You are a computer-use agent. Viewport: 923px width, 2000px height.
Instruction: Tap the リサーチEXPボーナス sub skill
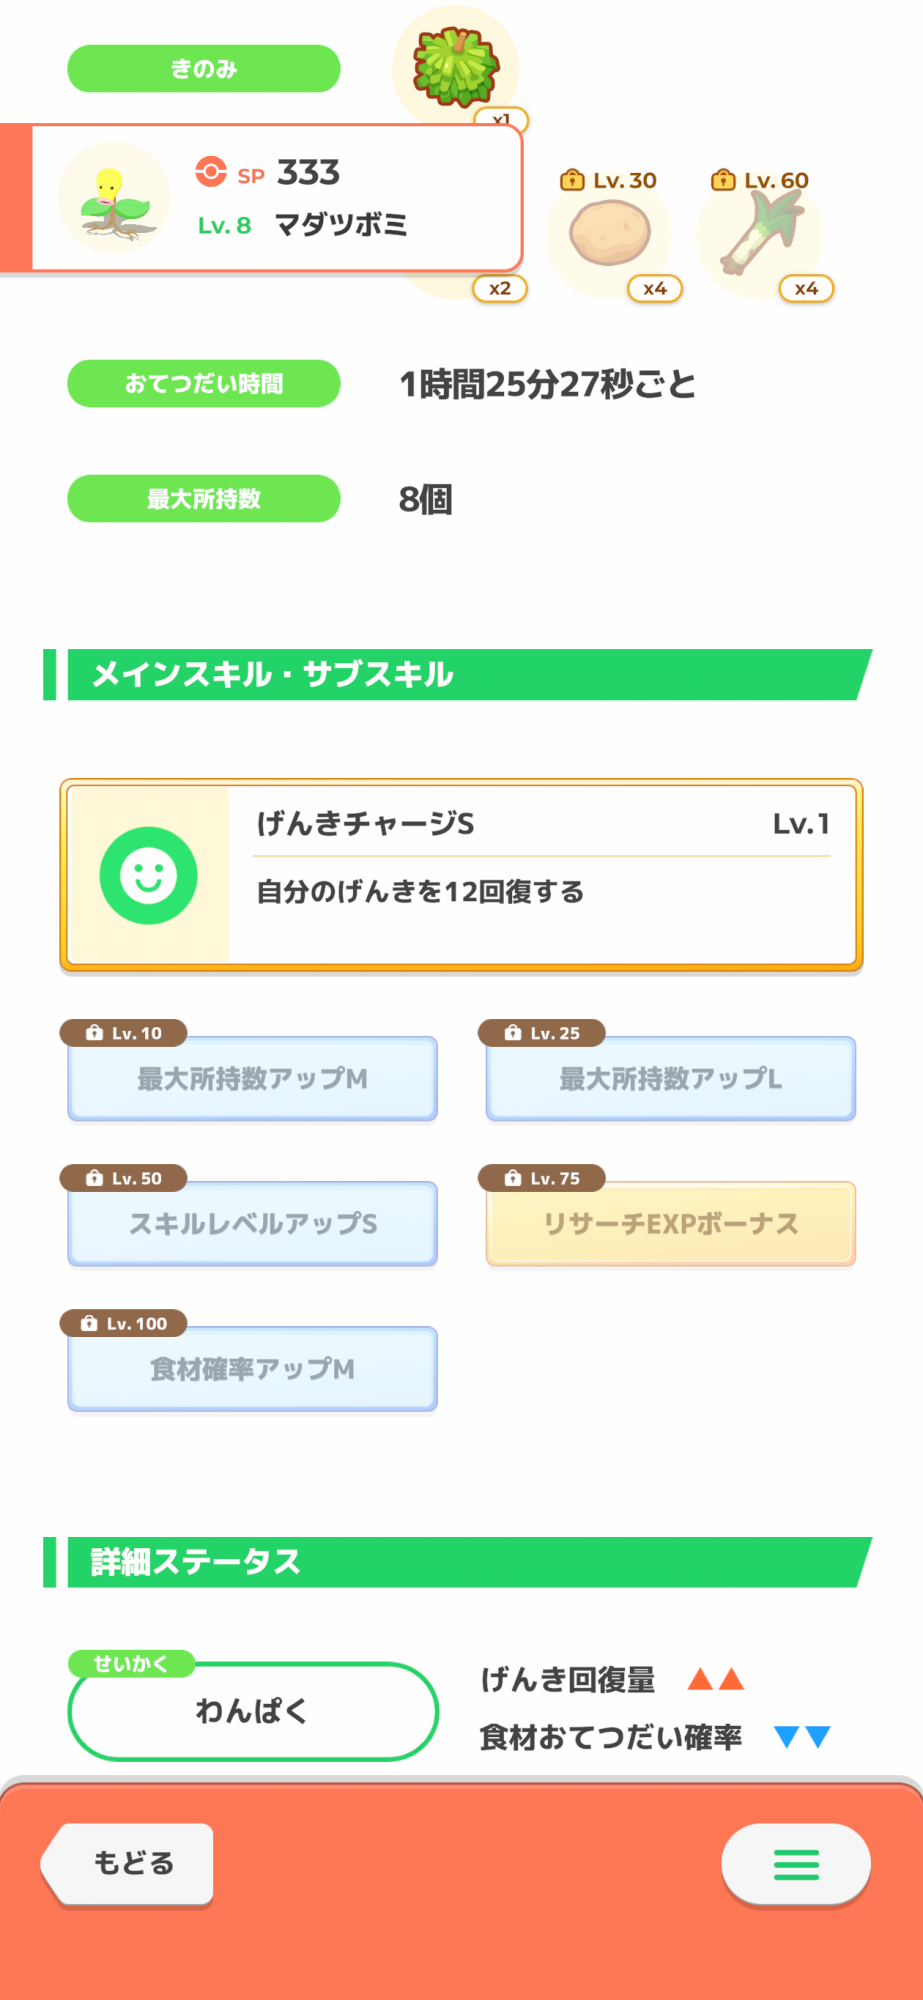pyautogui.click(x=670, y=1223)
